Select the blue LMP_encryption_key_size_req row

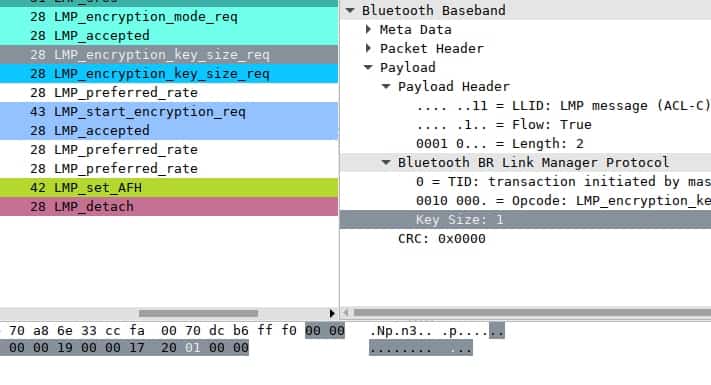[x=169, y=74]
